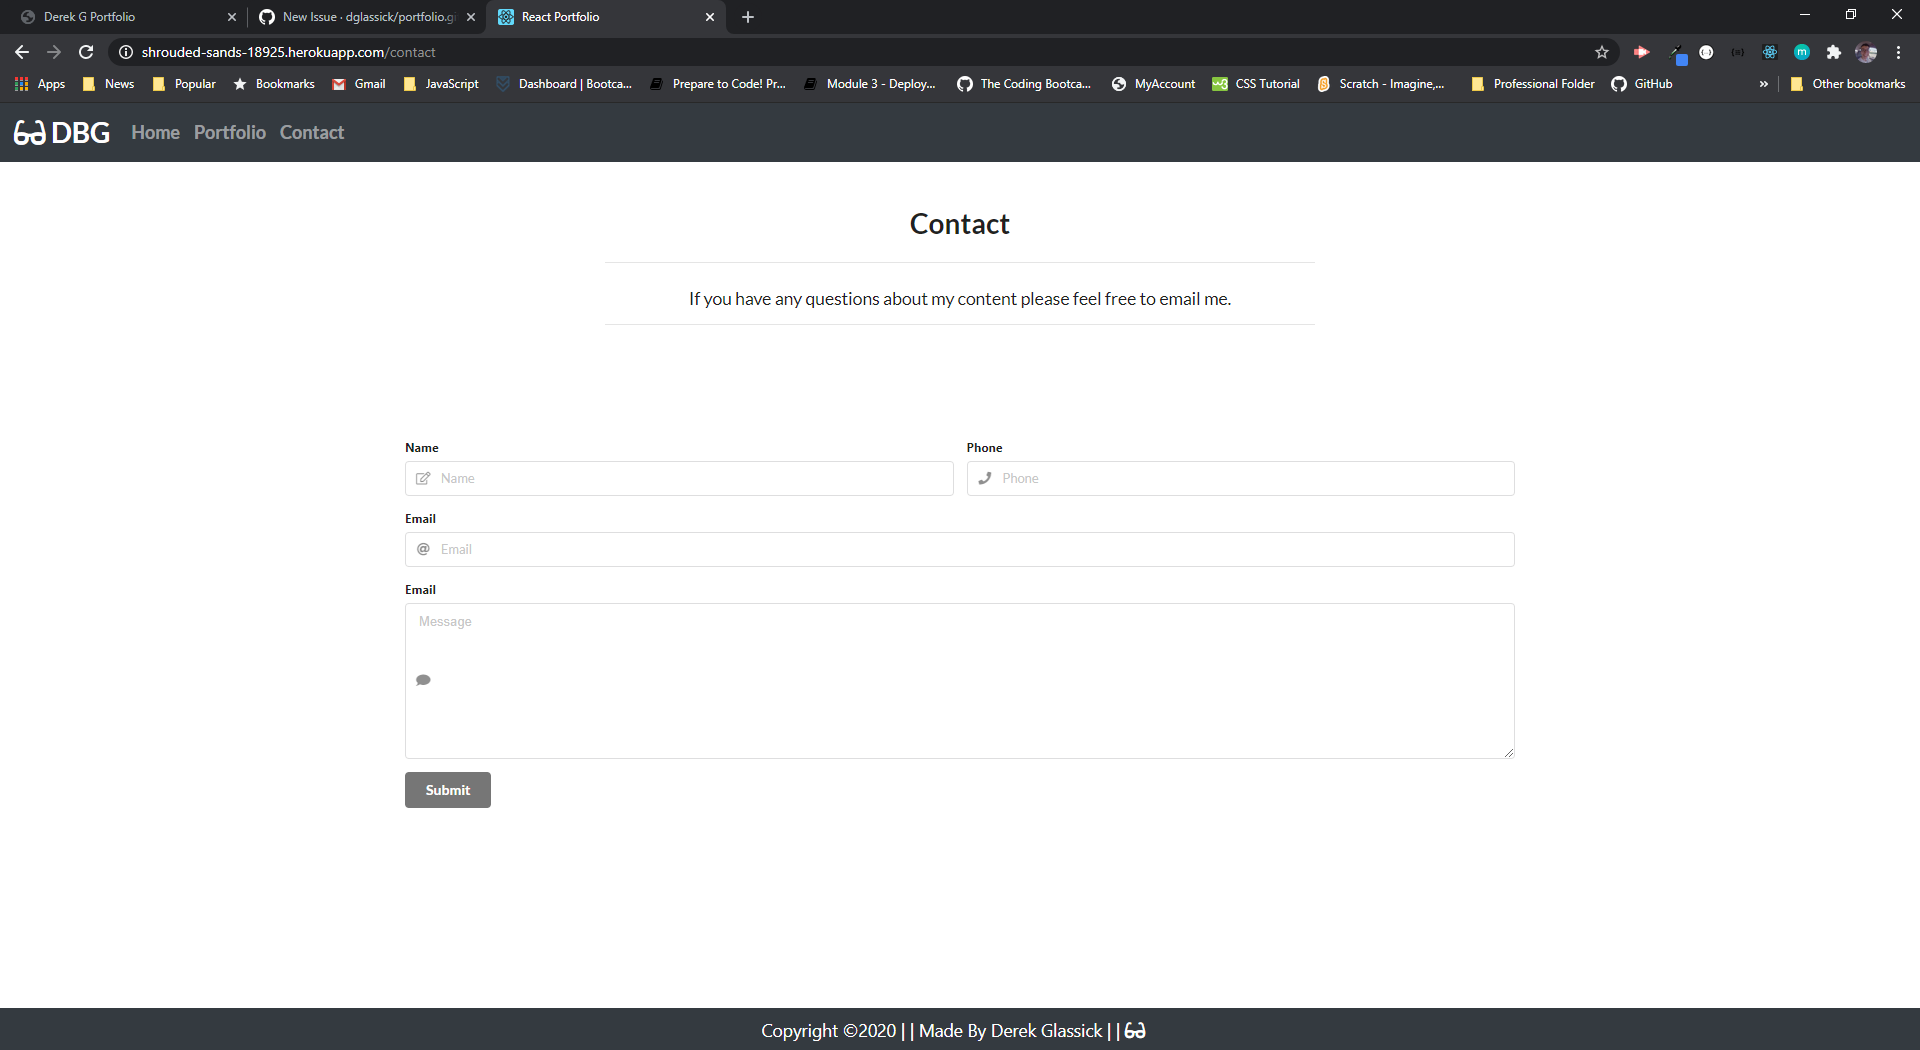Open the GitHub bookmark

click(1641, 84)
